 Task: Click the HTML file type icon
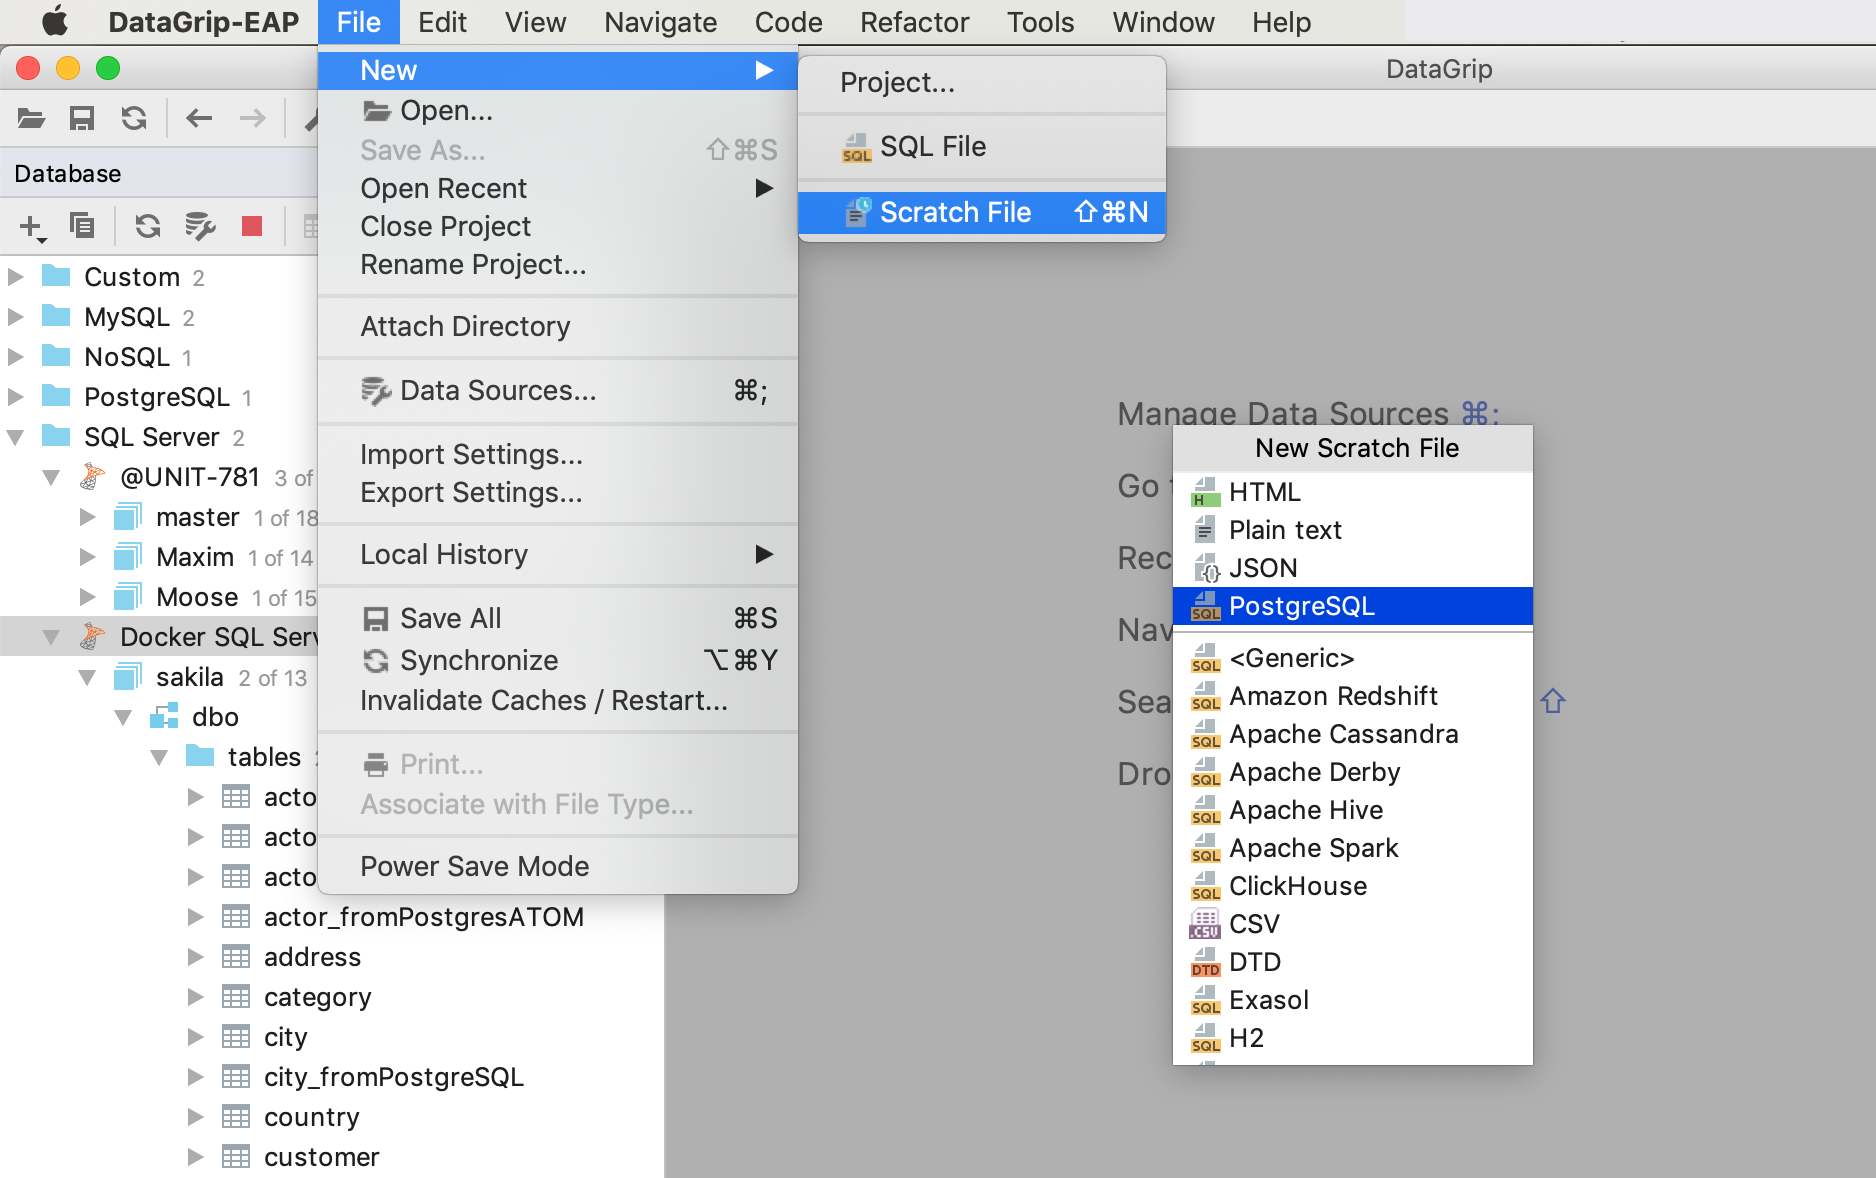click(1206, 492)
